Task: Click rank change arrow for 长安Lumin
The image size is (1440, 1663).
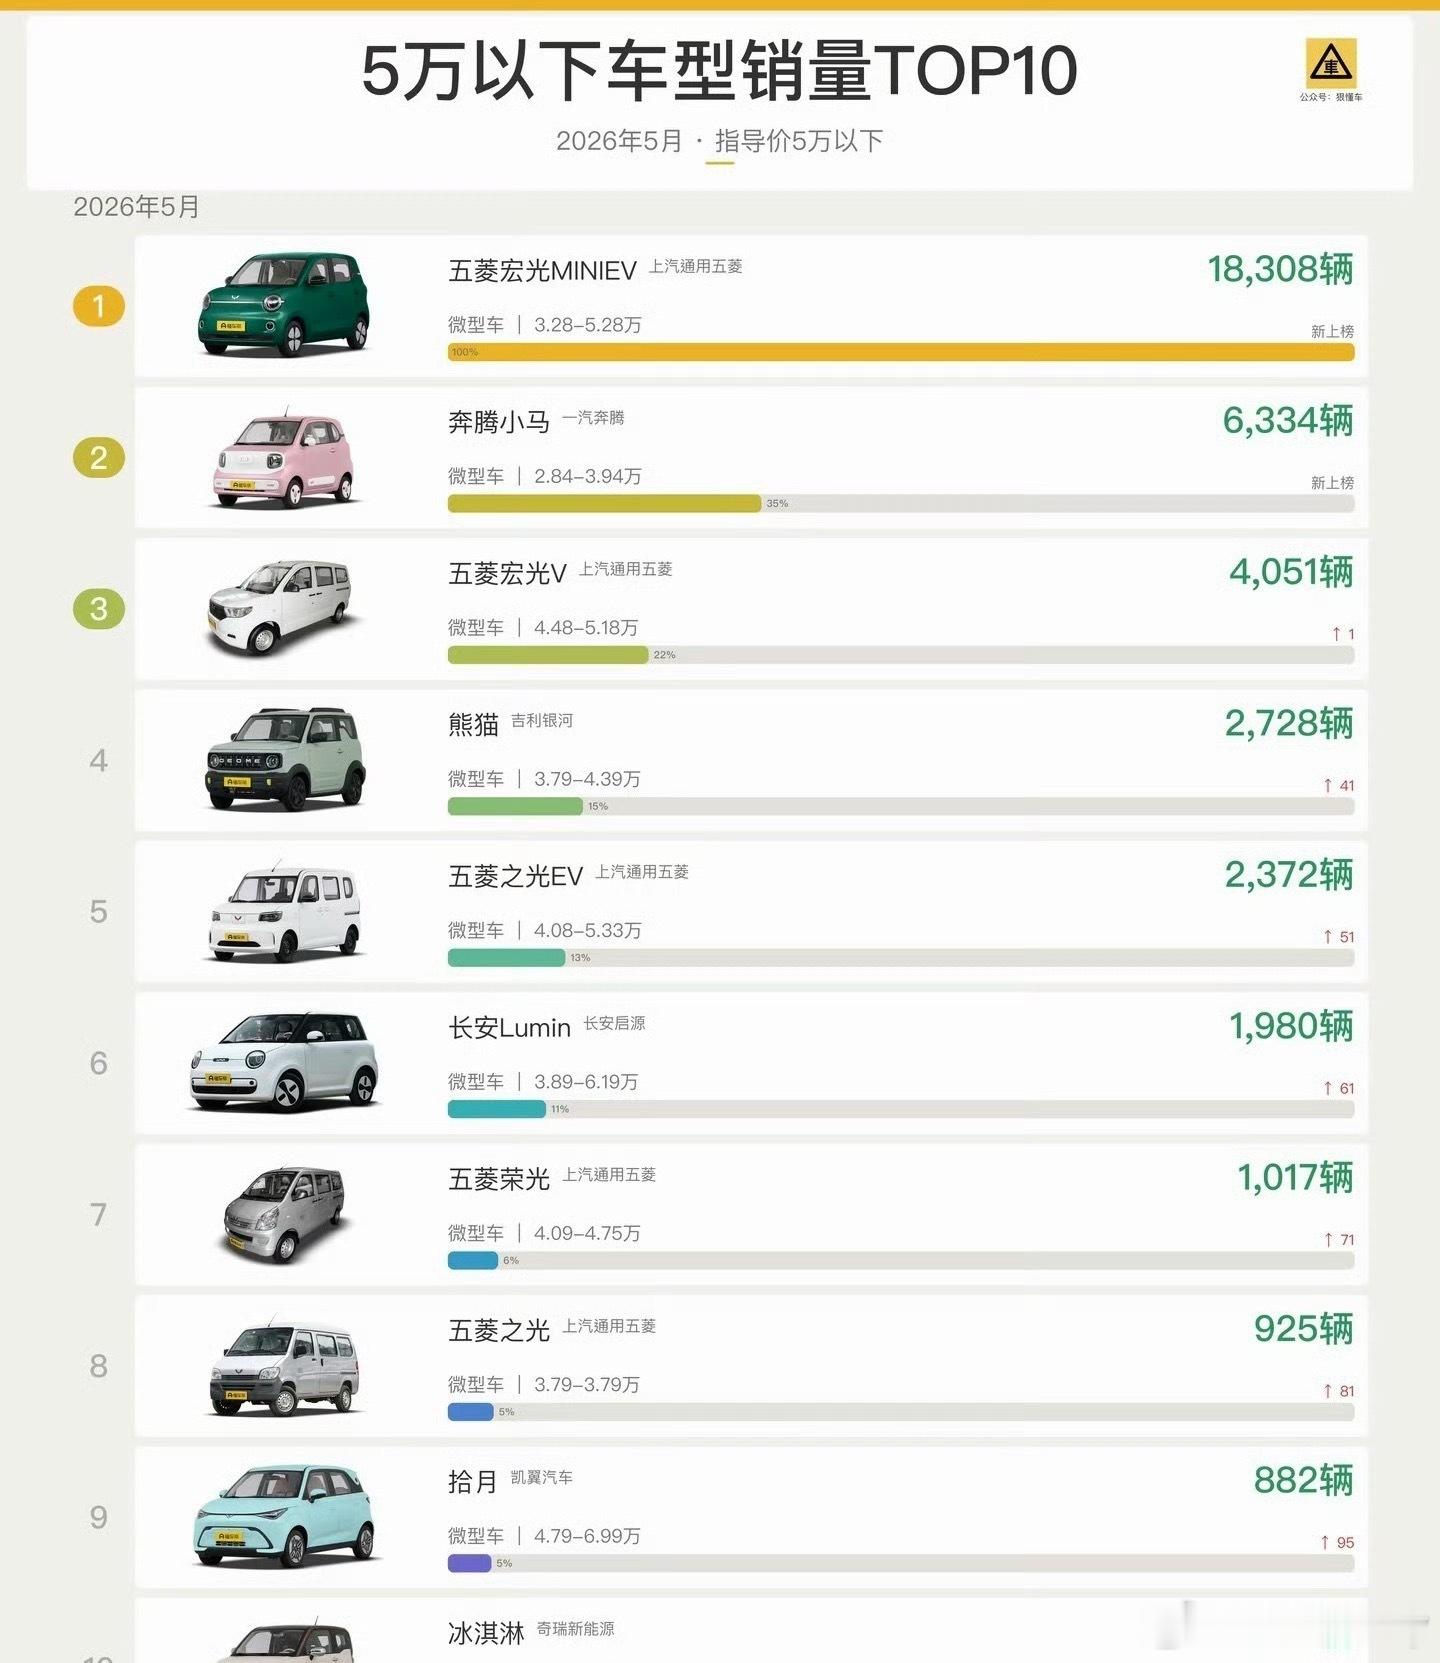Action: tap(1328, 1088)
